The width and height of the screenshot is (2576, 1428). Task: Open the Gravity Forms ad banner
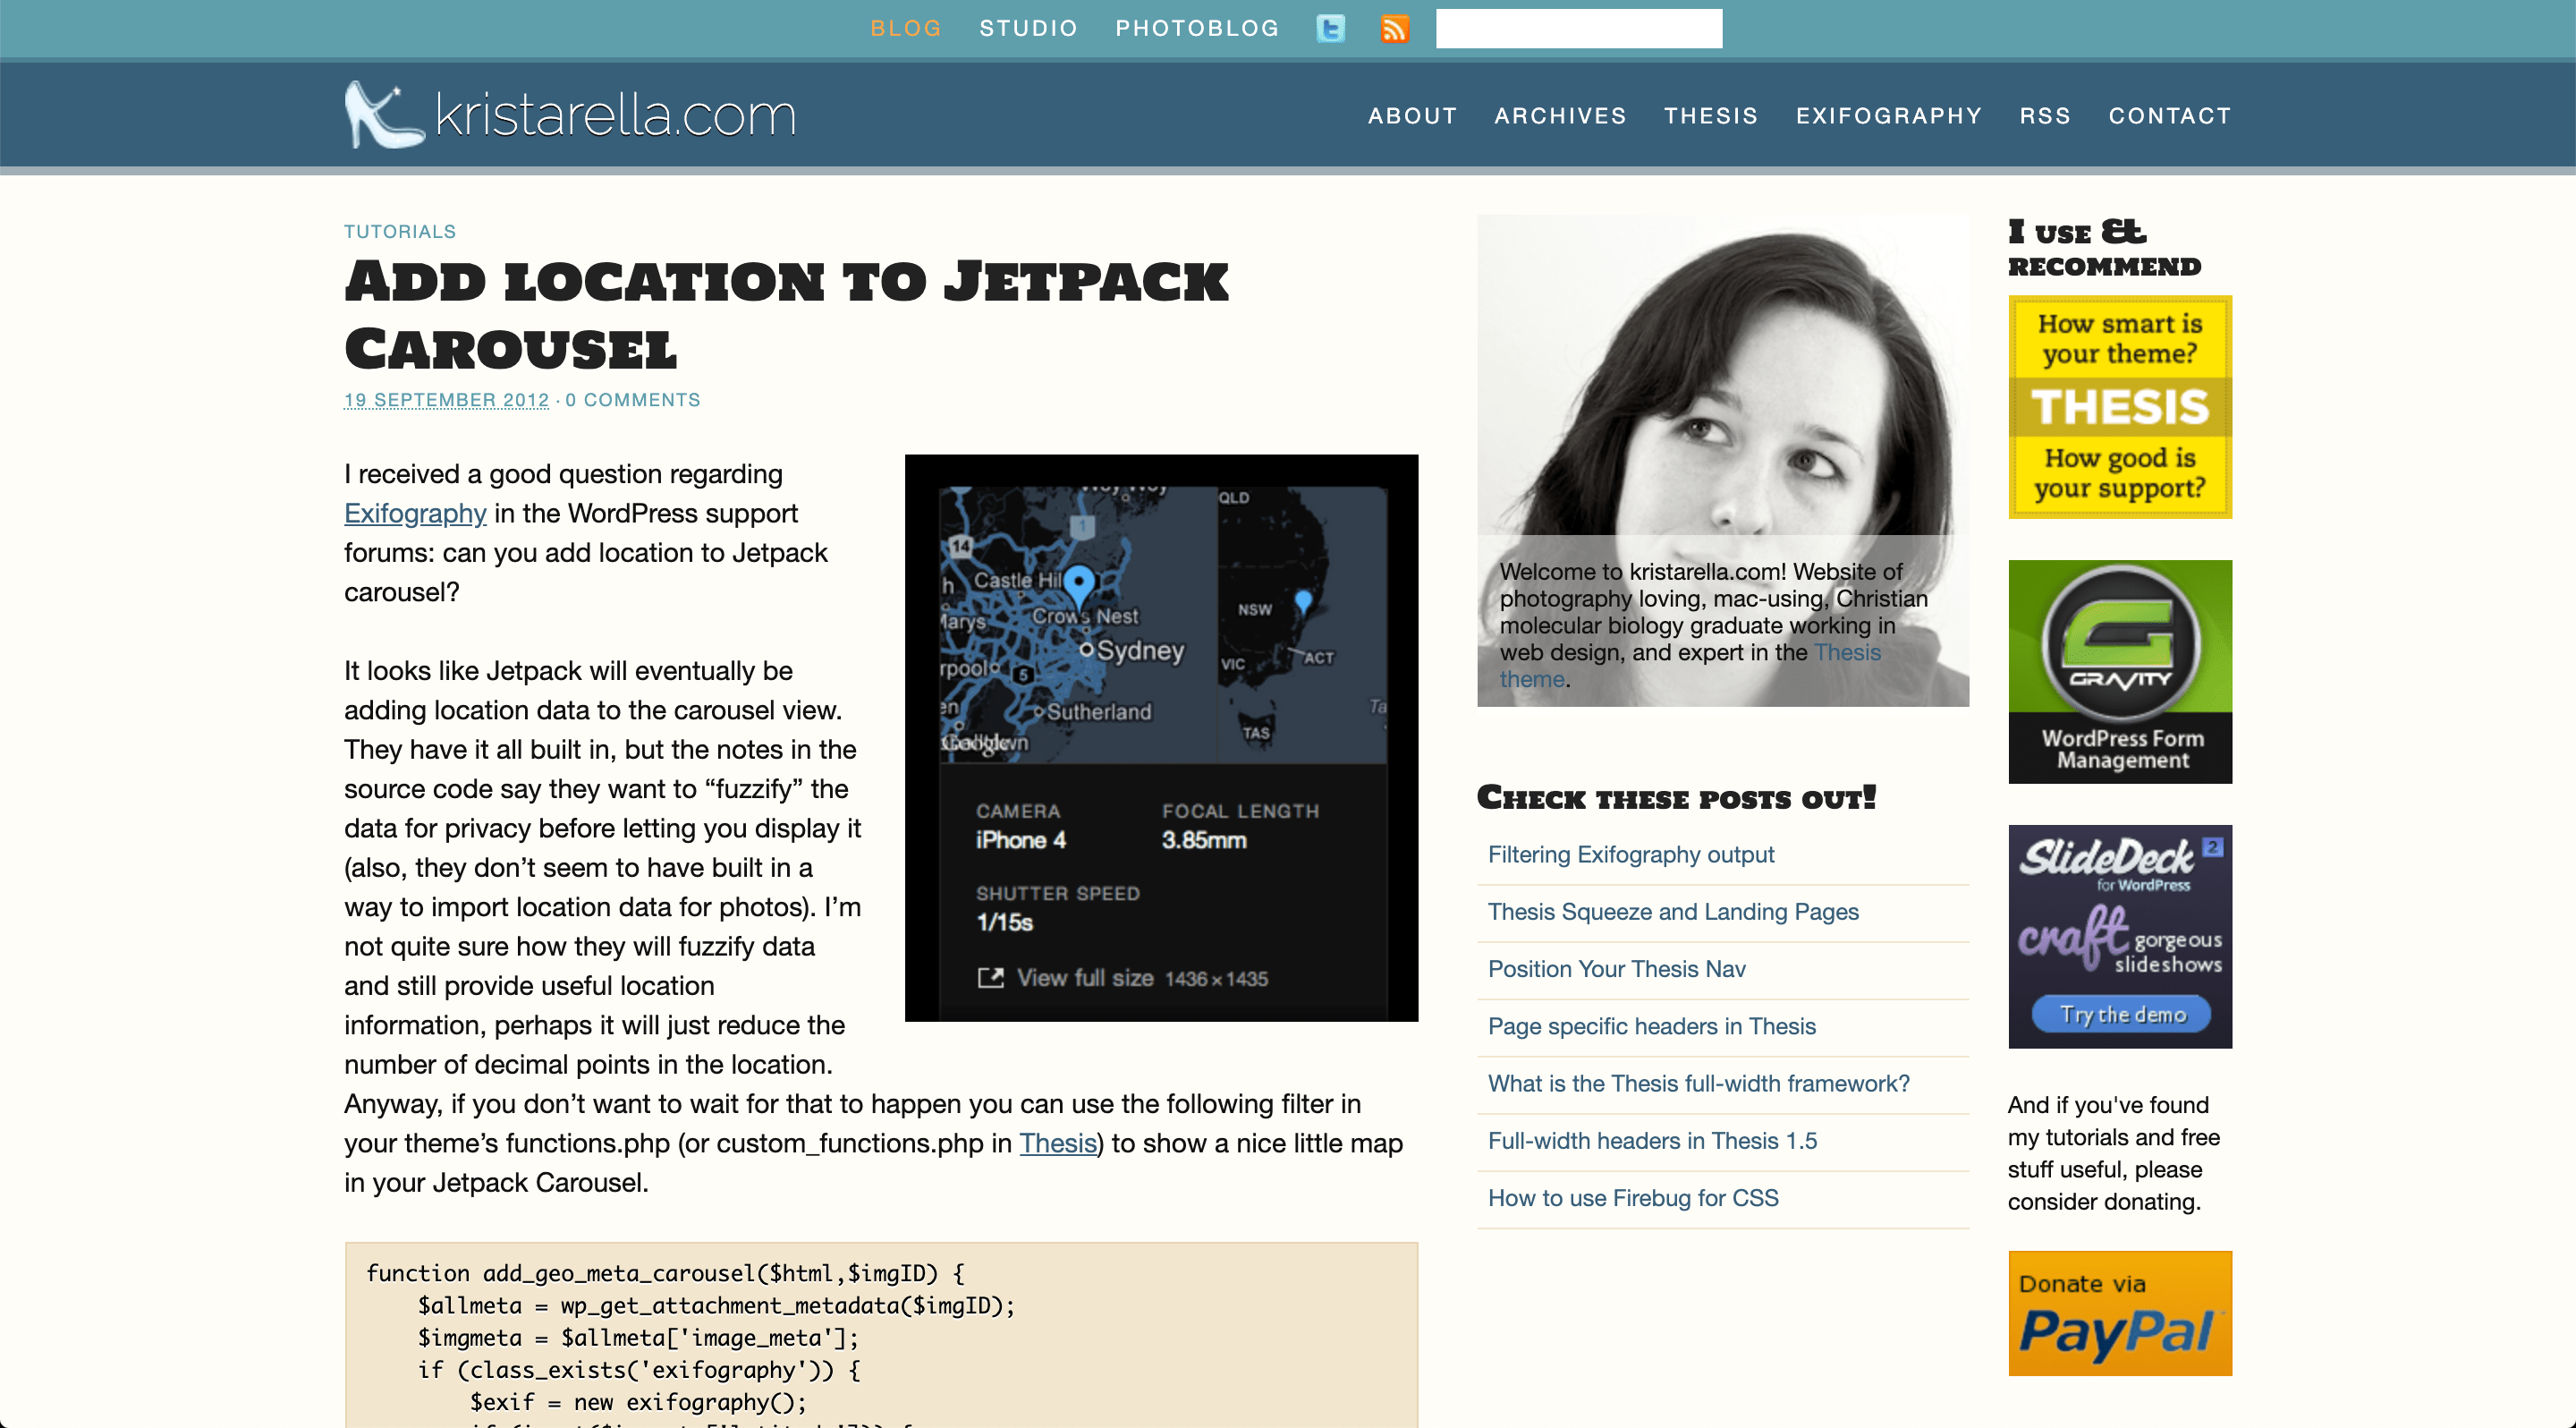coord(2119,671)
